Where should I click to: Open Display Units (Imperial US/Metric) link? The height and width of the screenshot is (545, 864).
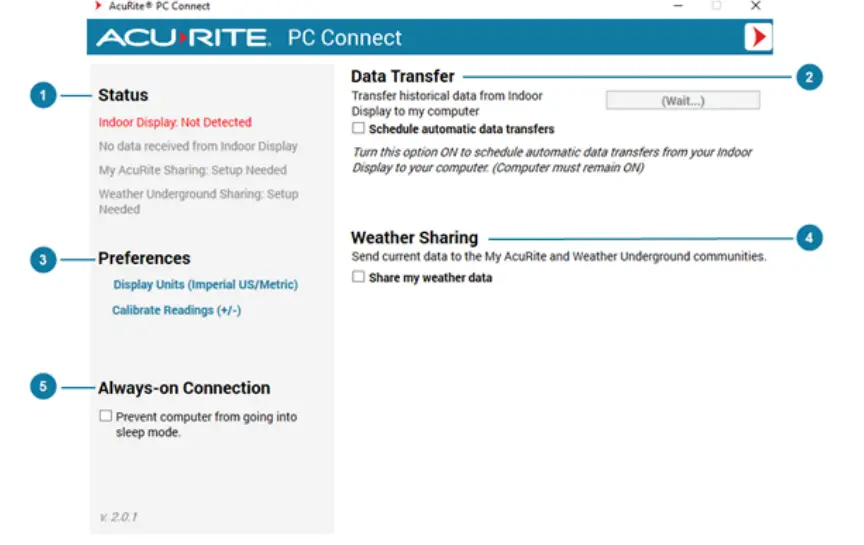point(206,284)
